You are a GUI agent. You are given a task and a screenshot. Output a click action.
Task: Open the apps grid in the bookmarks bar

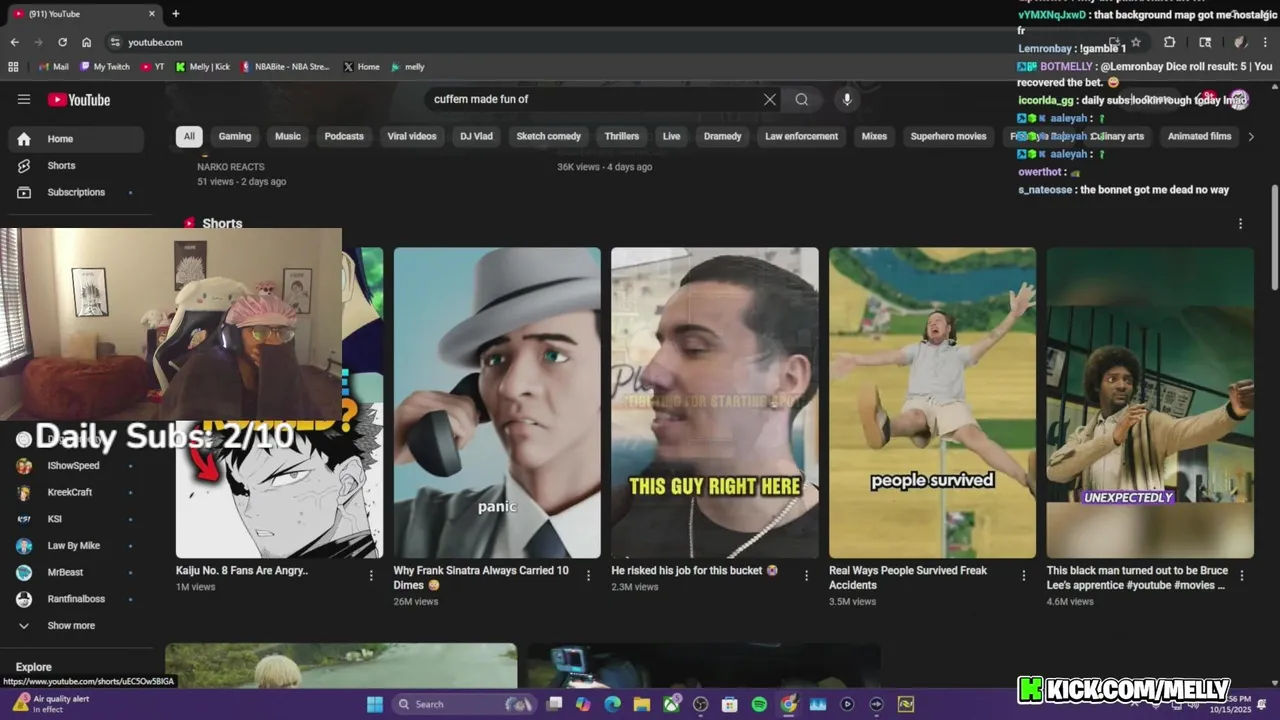coord(13,67)
